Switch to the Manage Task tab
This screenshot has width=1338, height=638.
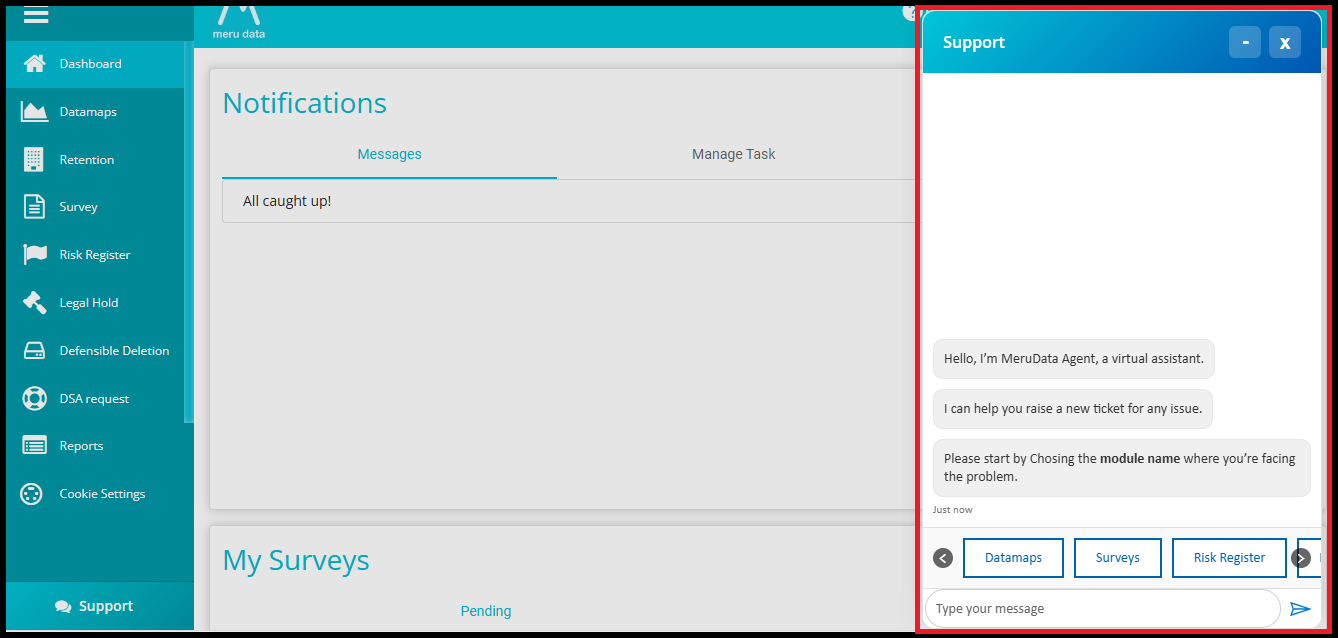click(733, 154)
